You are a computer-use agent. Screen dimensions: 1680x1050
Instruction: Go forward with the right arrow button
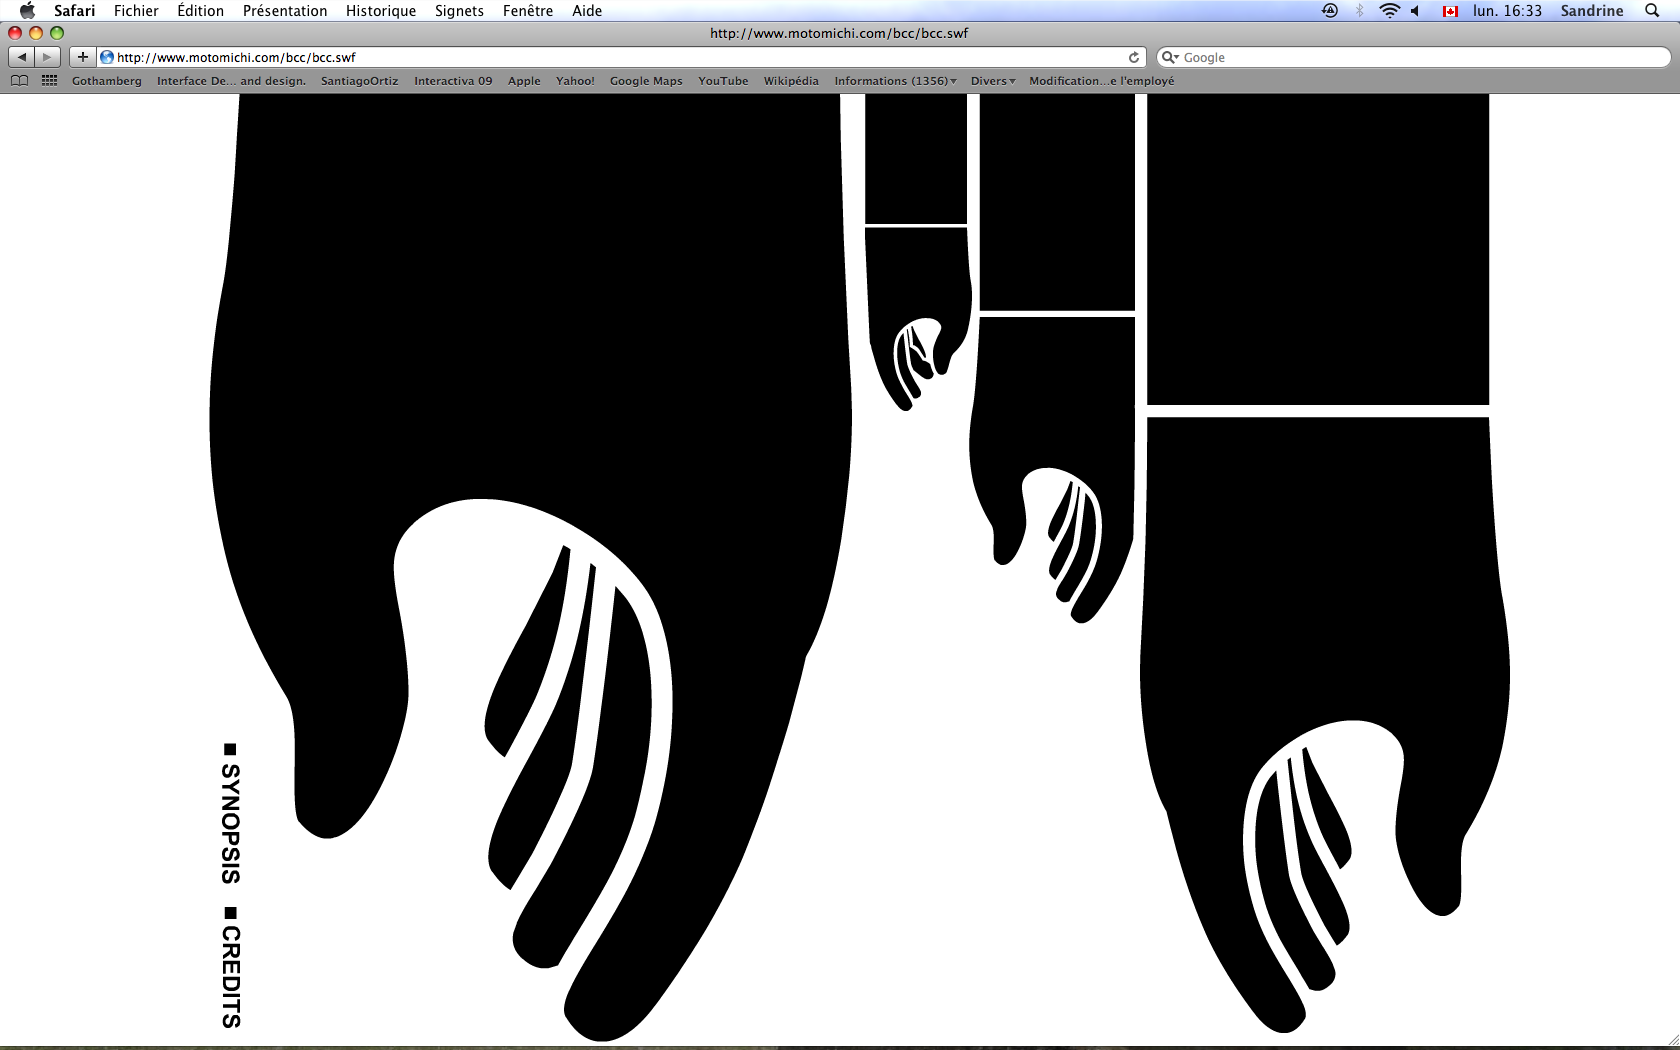pos(47,57)
